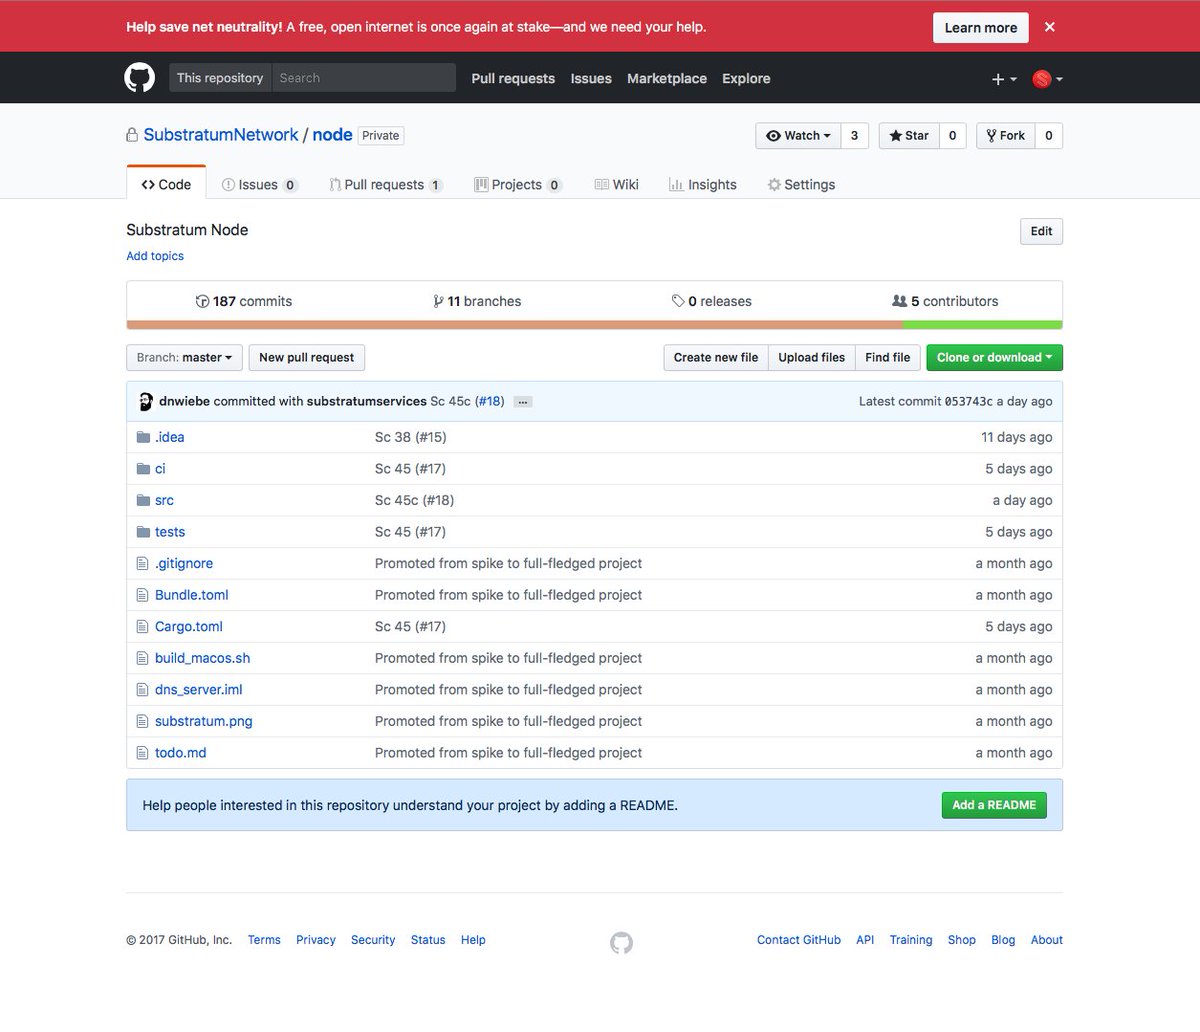Open the Contact GitHub footer link

799,940
